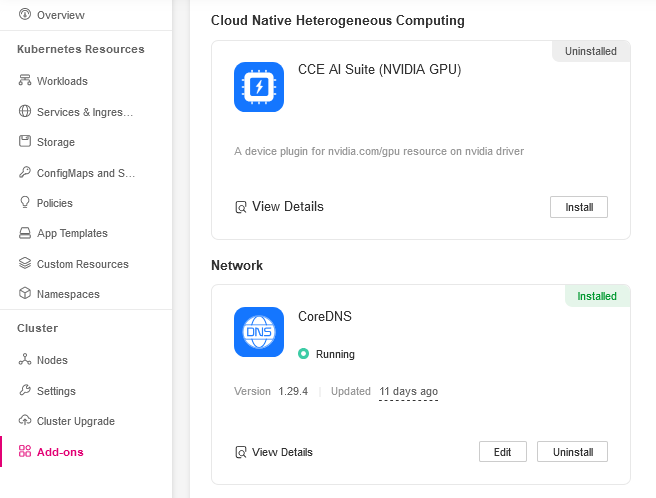Open App Templates from the sidebar
Image resolution: width=656 pixels, height=498 pixels.
71,233
